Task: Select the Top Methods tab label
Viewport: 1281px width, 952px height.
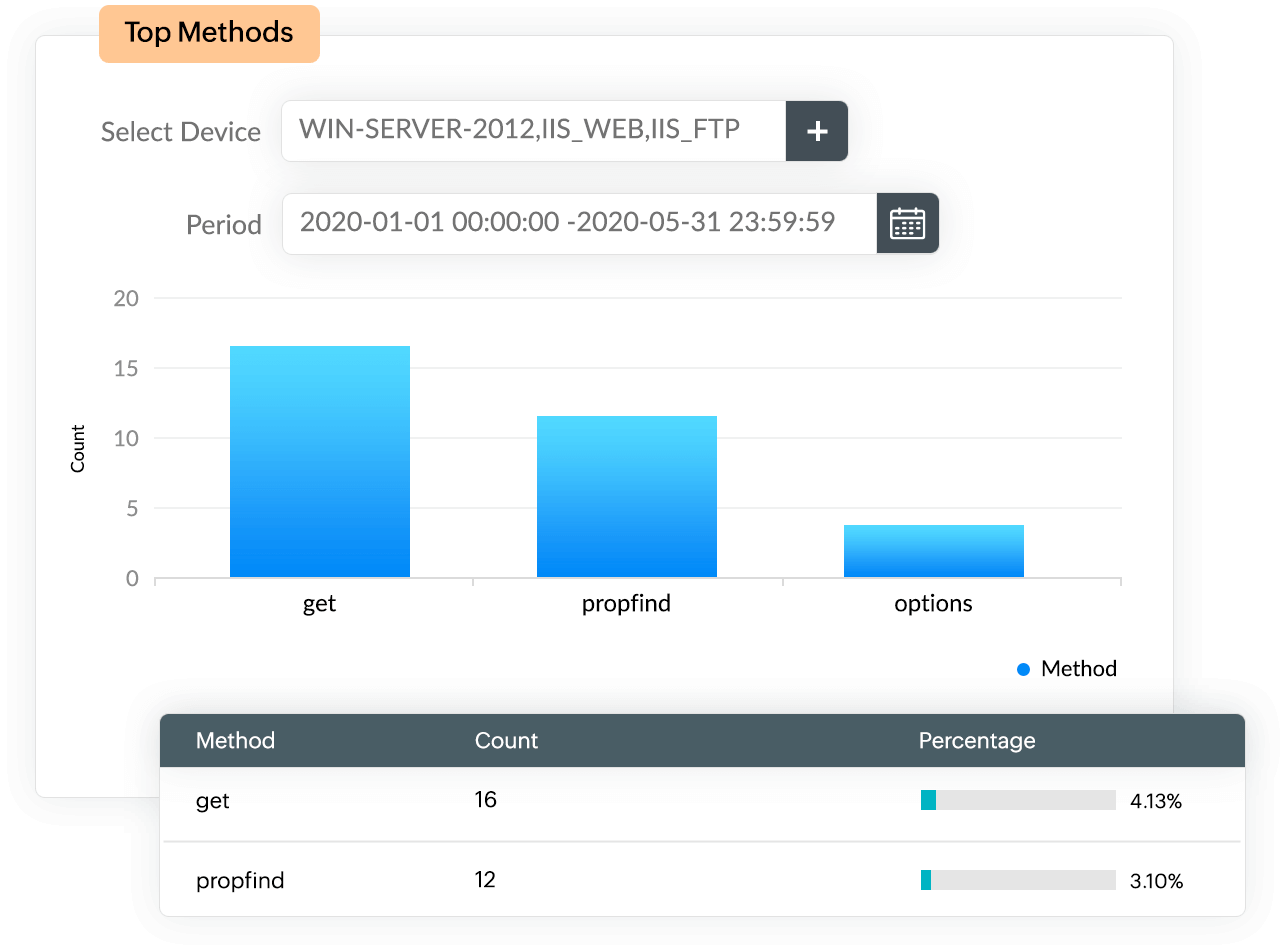Action: (209, 33)
